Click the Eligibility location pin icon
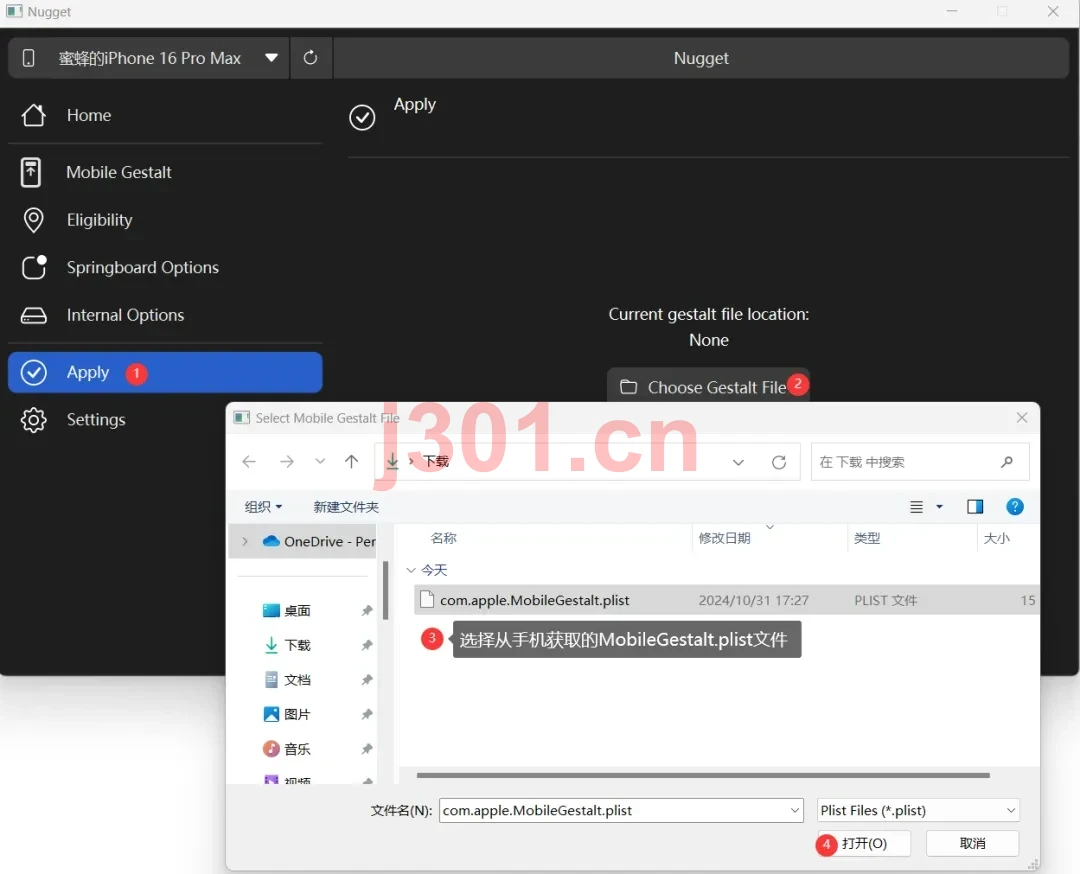 tap(33, 220)
